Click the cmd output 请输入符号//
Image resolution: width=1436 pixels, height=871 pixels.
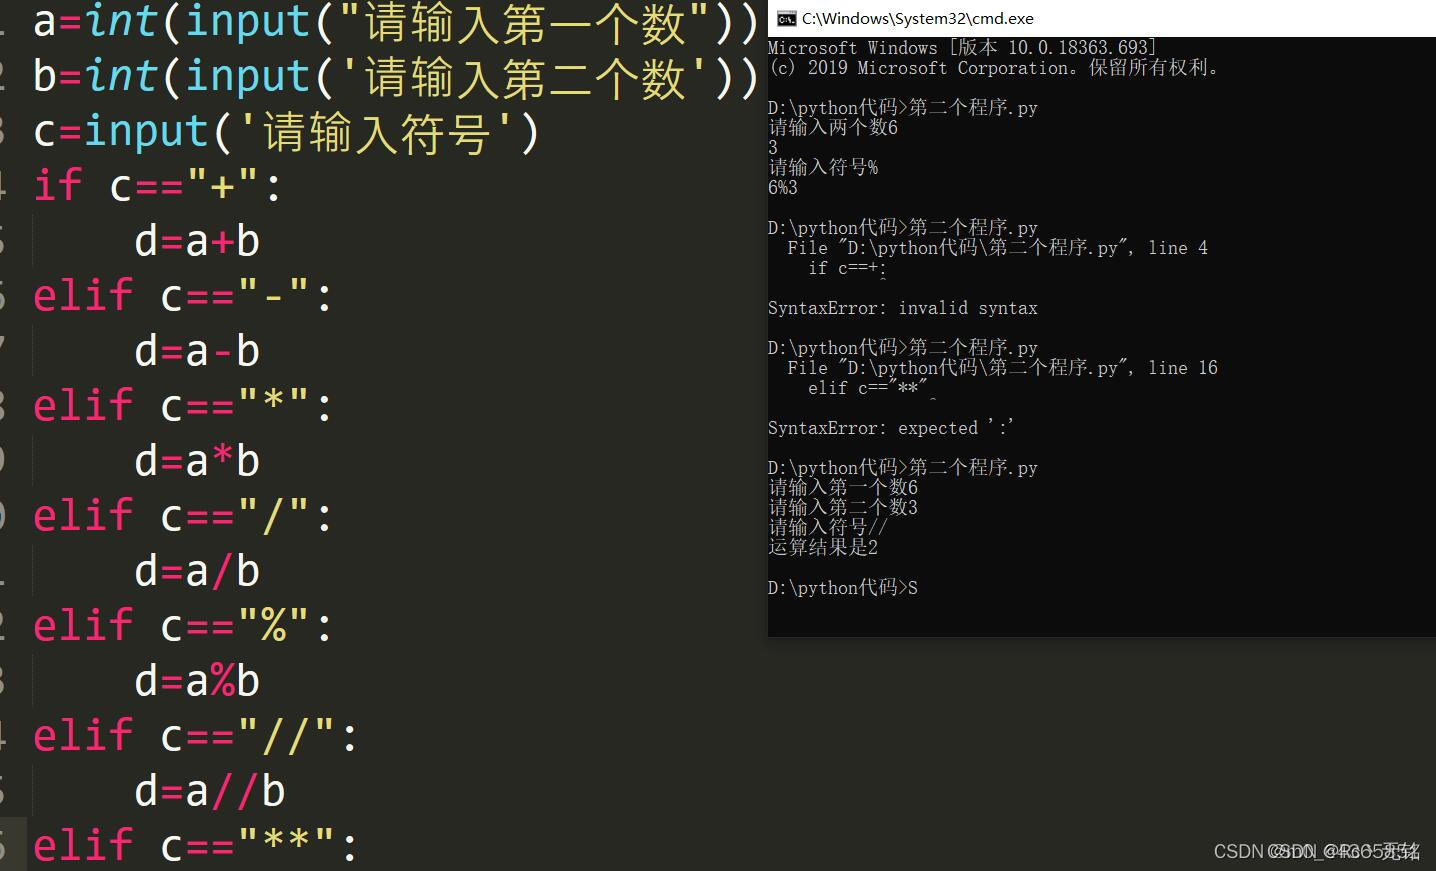[x=828, y=528]
